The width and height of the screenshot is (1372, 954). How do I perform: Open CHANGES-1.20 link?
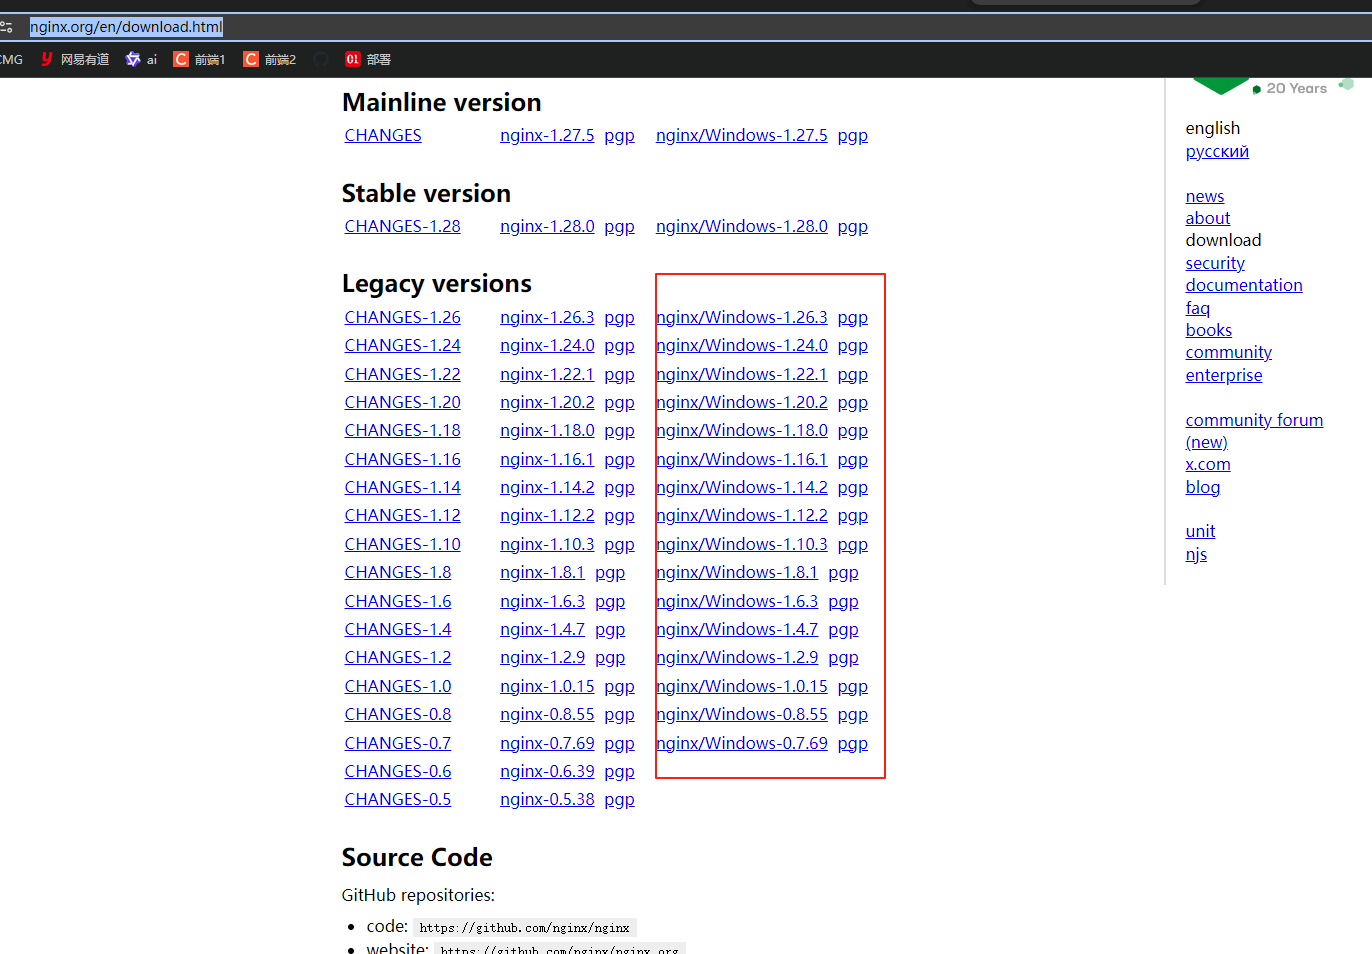(x=402, y=402)
